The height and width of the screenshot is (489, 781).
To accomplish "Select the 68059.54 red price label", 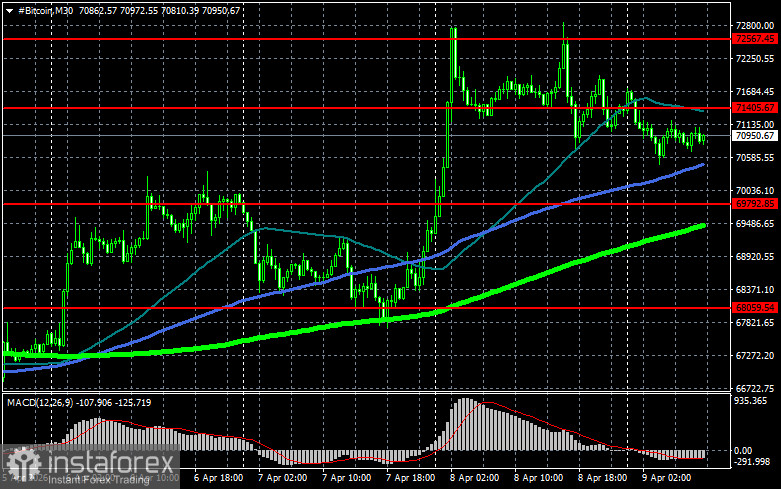I will coord(755,308).
